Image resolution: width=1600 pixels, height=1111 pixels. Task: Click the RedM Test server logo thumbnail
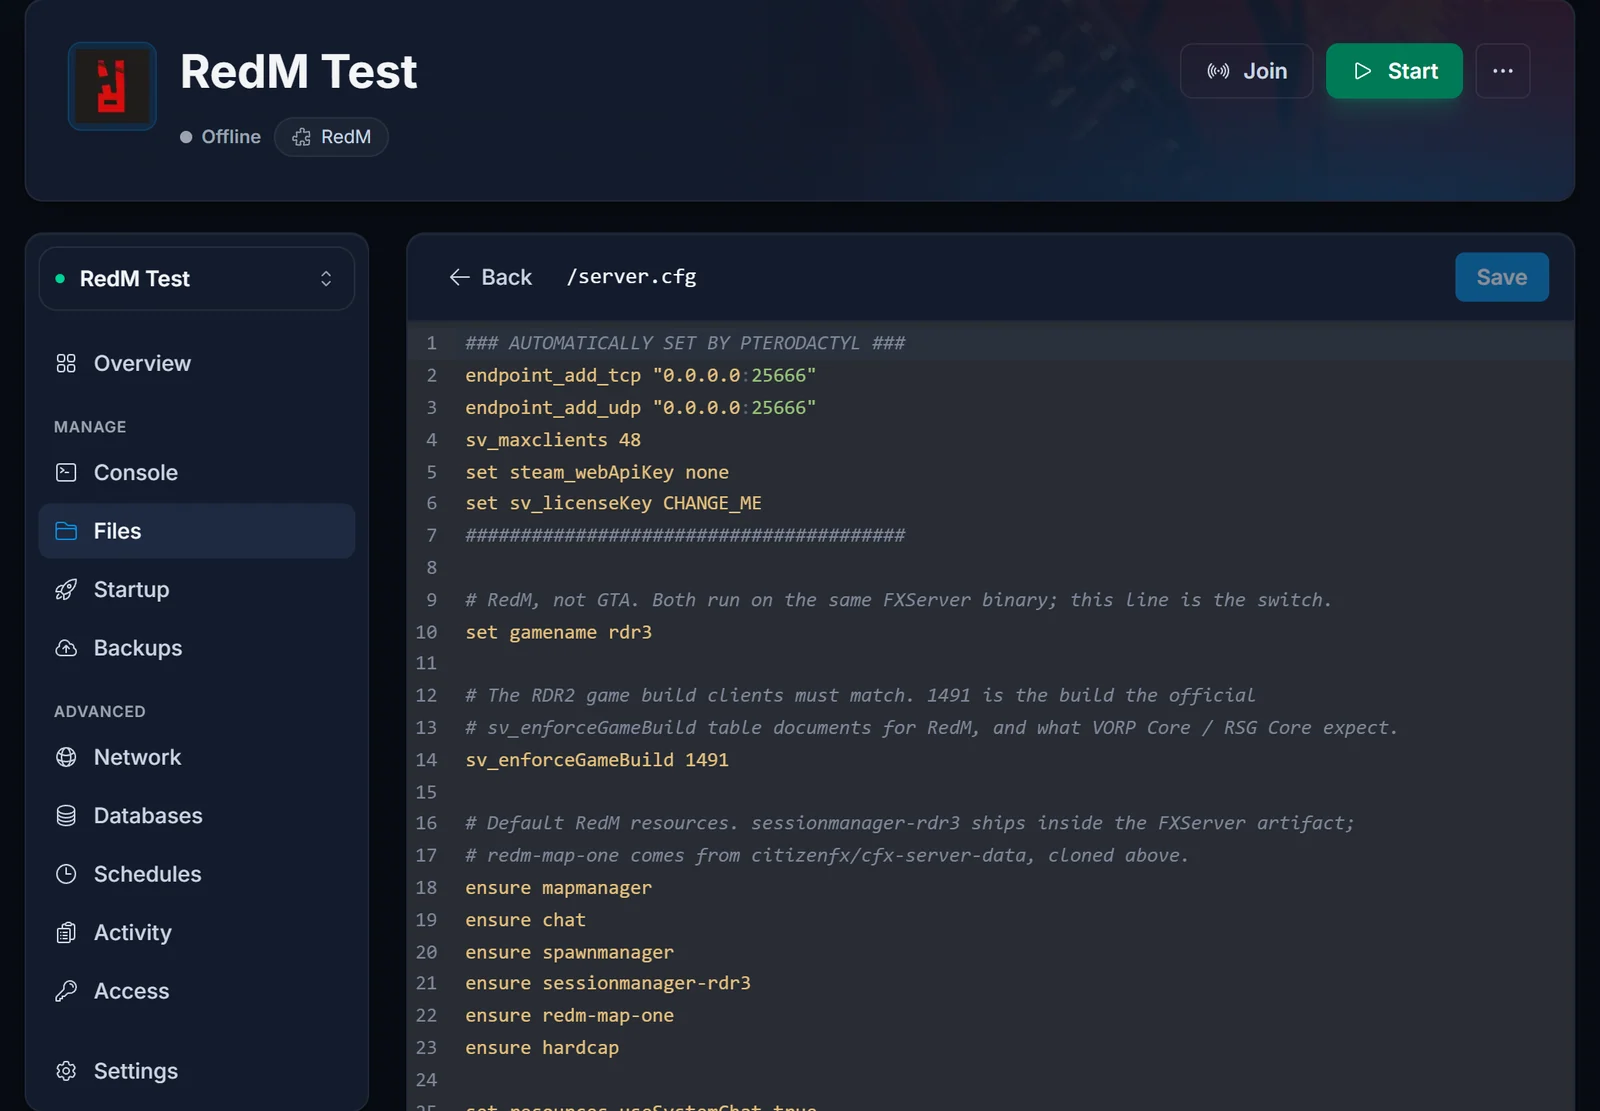[x=112, y=86]
